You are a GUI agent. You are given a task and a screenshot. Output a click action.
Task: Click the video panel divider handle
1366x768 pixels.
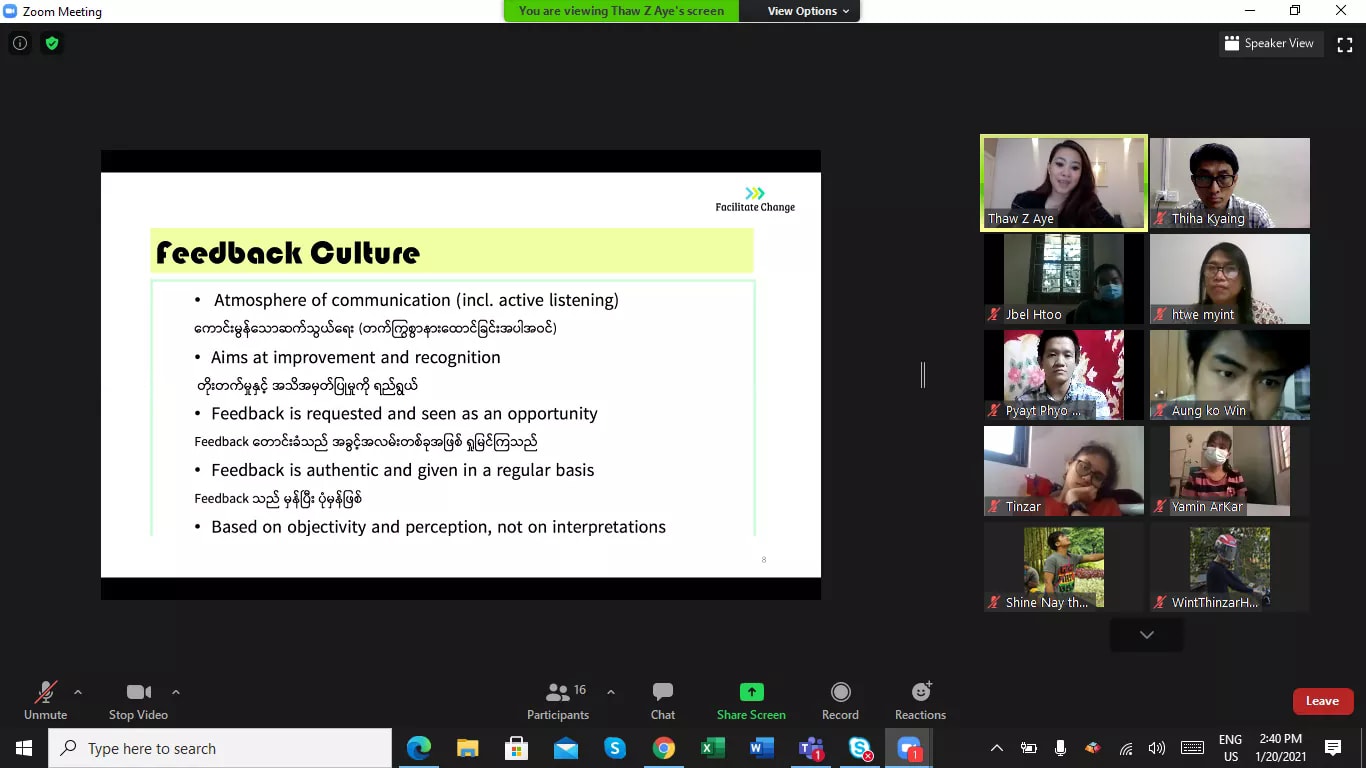point(923,375)
